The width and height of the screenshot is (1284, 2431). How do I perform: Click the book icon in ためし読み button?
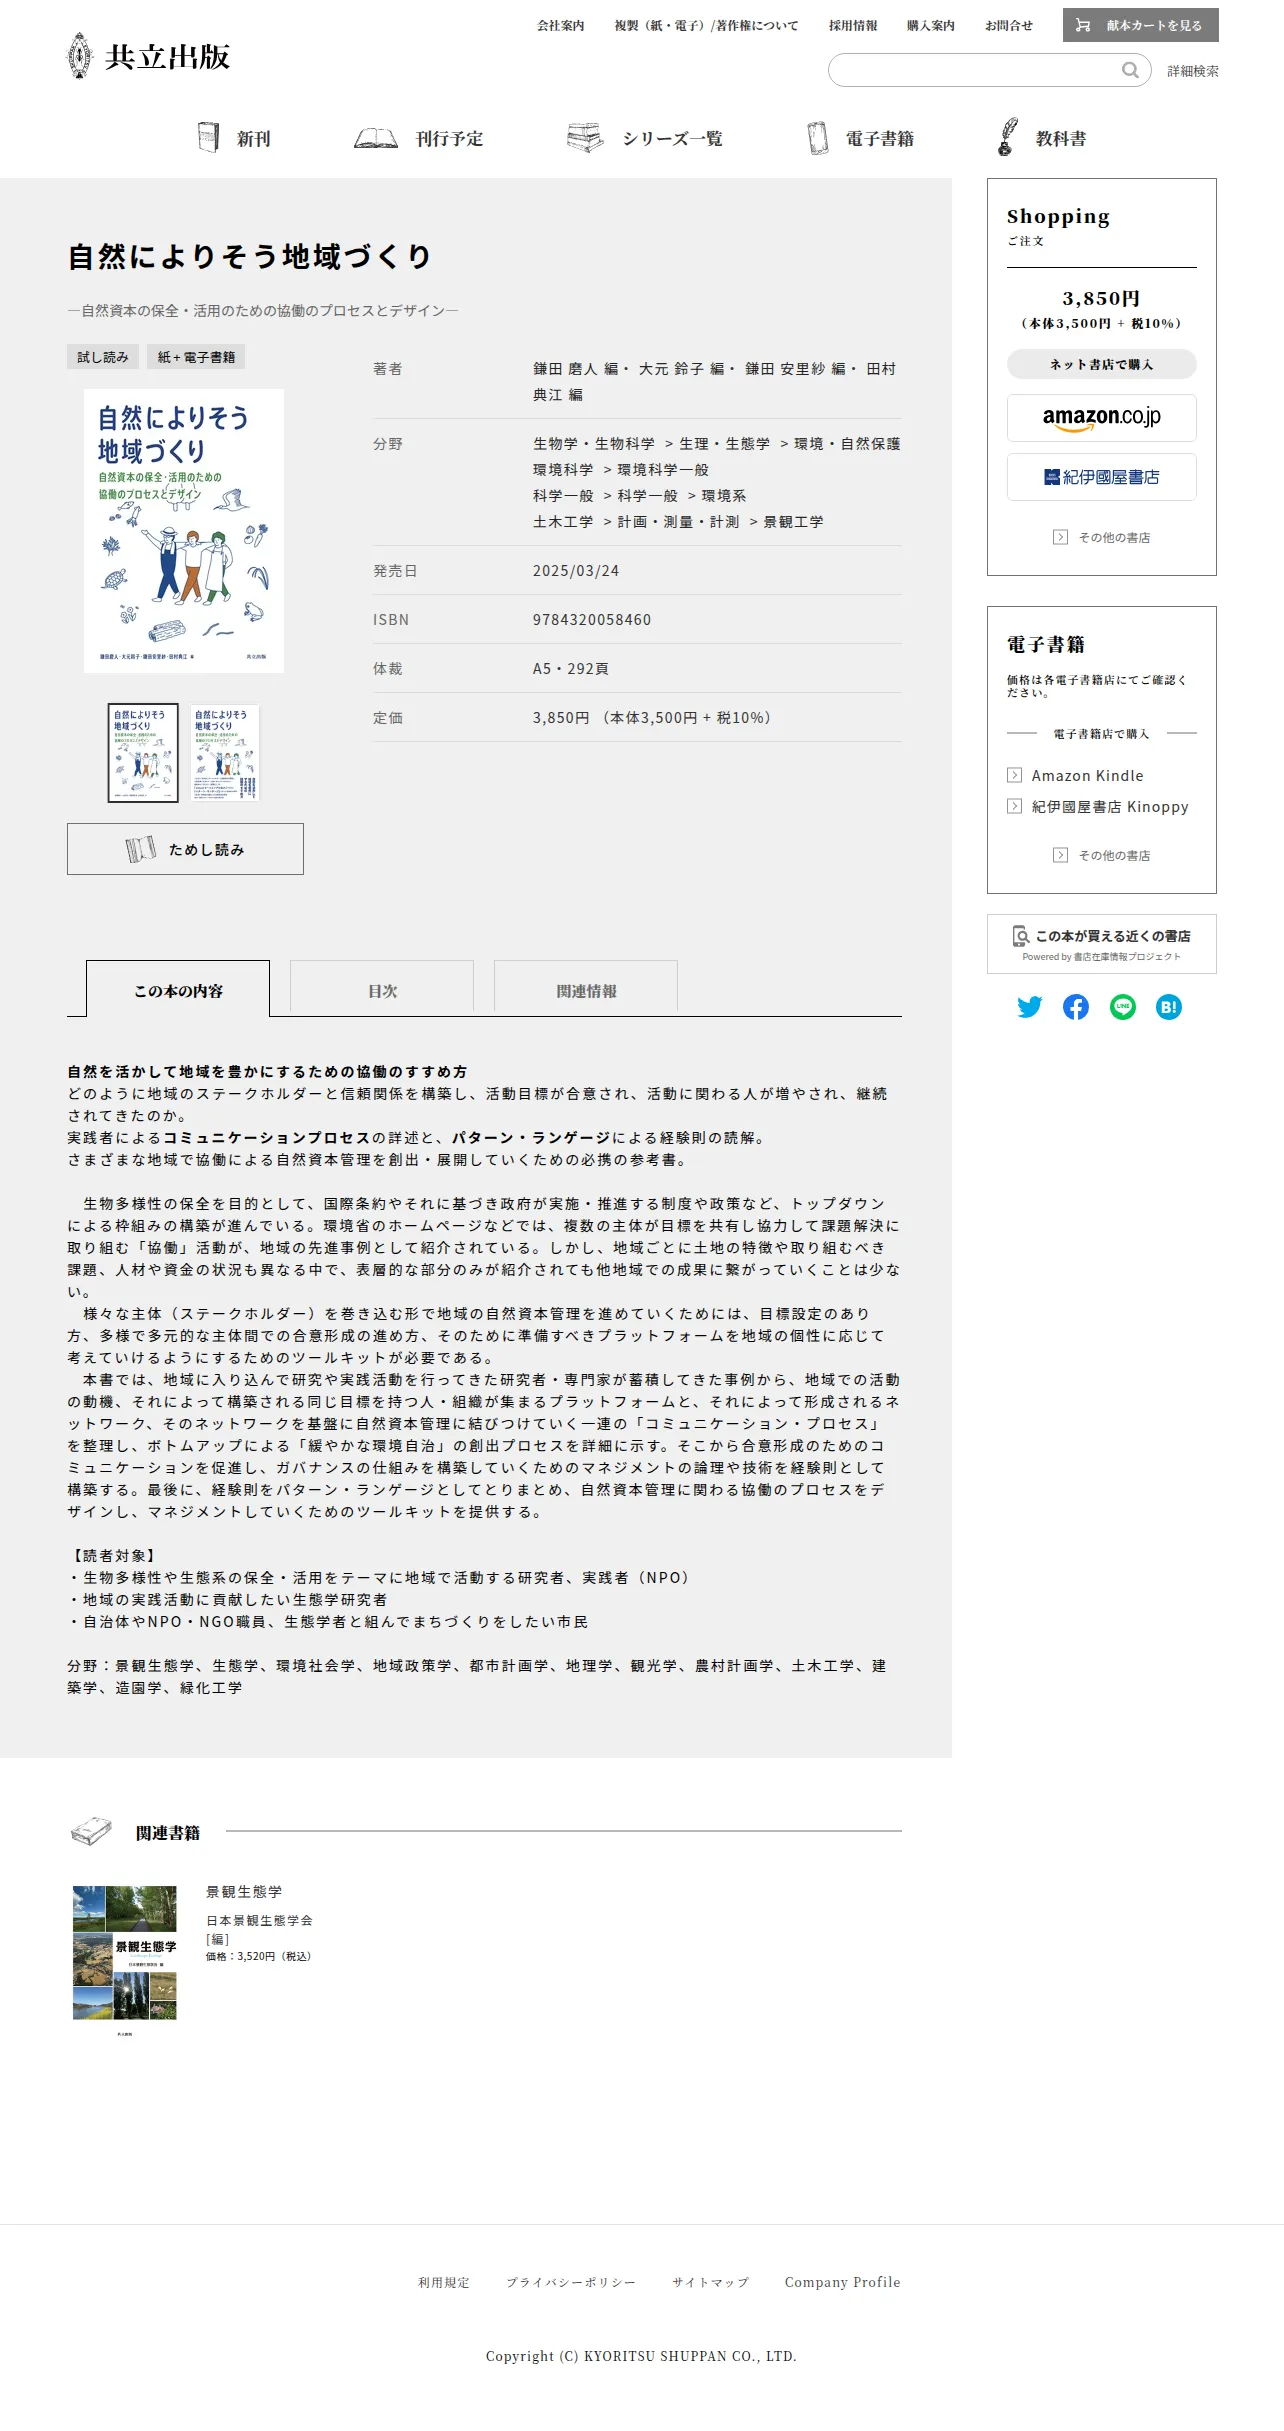click(x=141, y=849)
